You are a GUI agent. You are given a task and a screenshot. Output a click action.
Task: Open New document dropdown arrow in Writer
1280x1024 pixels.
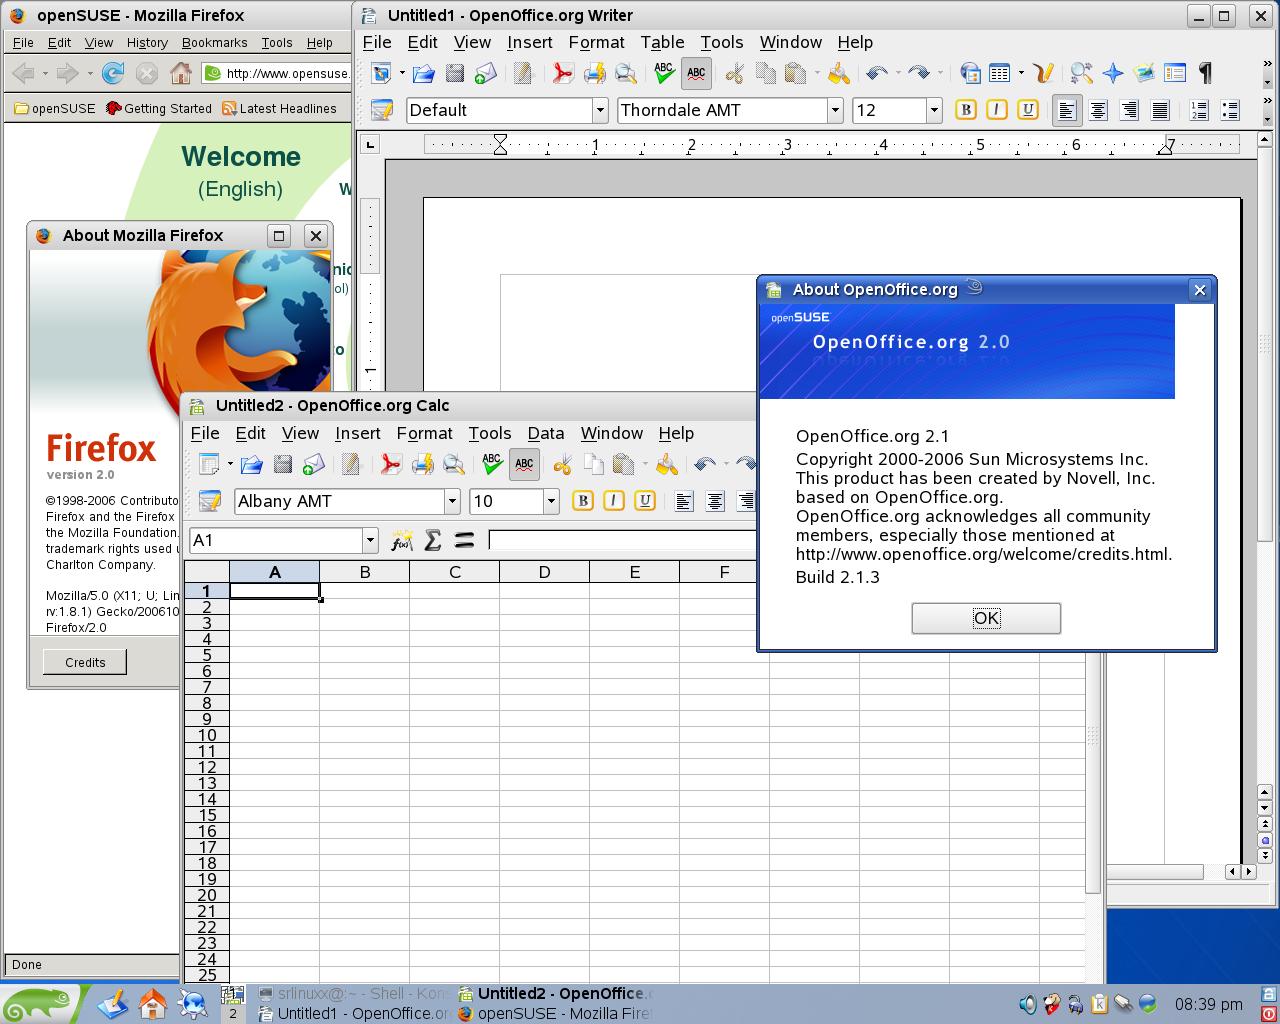point(402,73)
